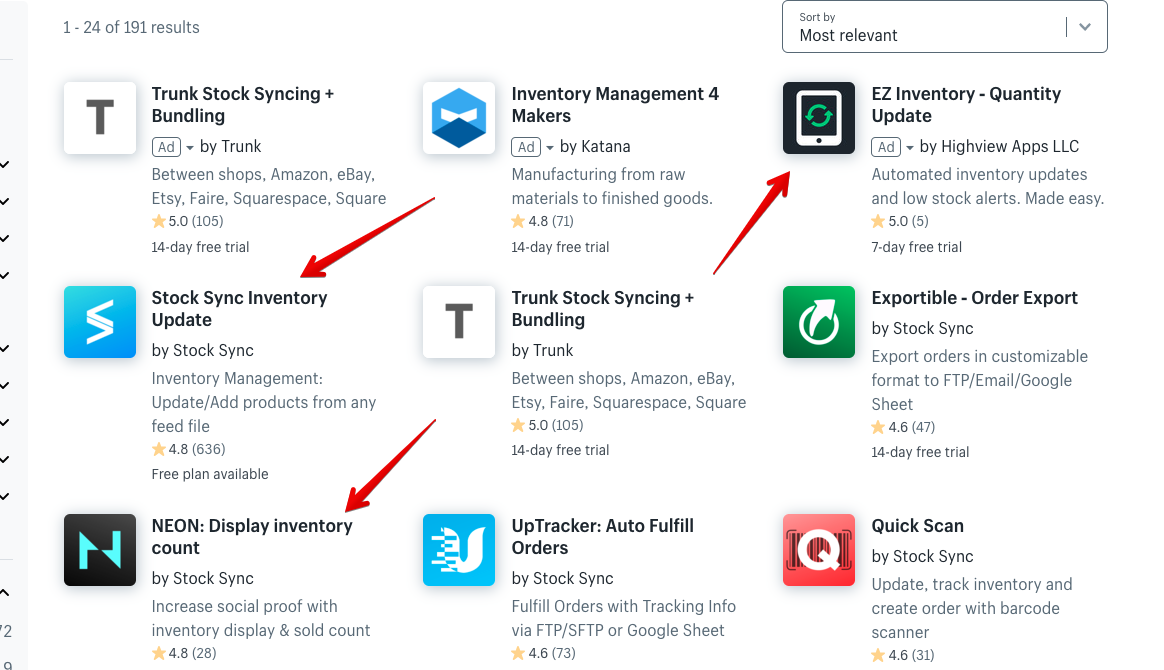Expand the Ad label arrow beside Katana
This screenshot has height=670, width=1164.
(x=550, y=148)
